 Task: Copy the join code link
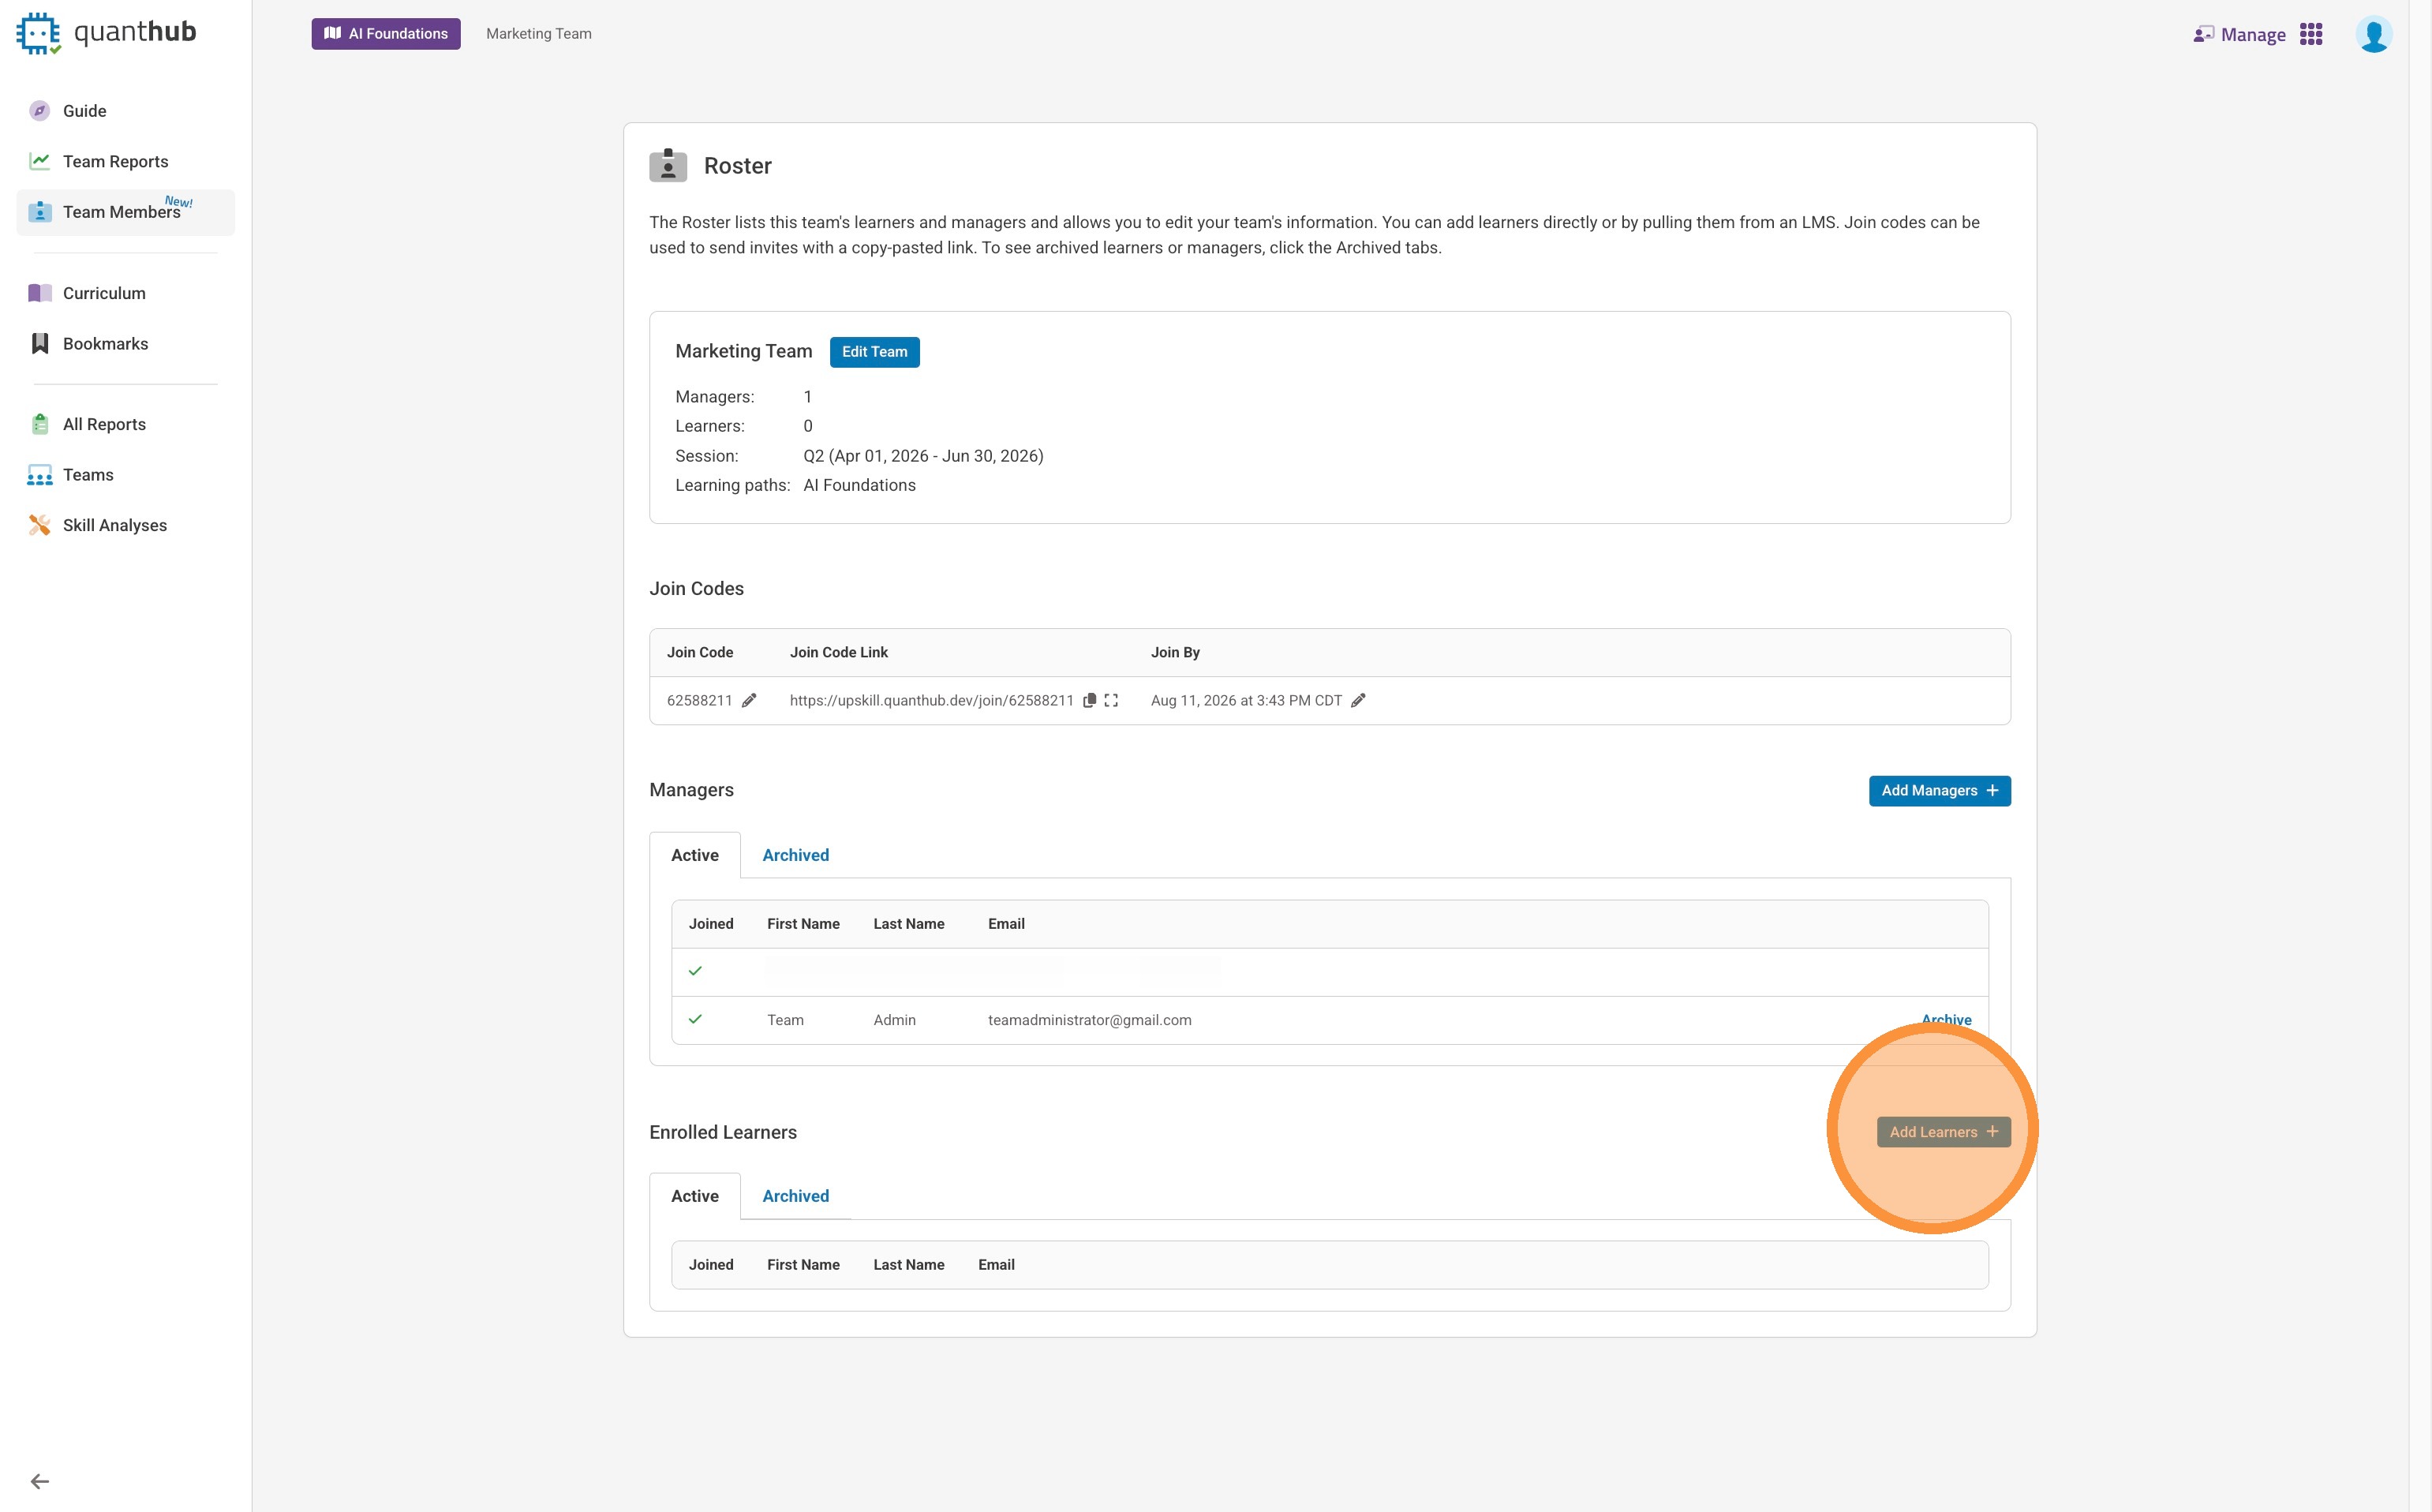pyautogui.click(x=1090, y=701)
